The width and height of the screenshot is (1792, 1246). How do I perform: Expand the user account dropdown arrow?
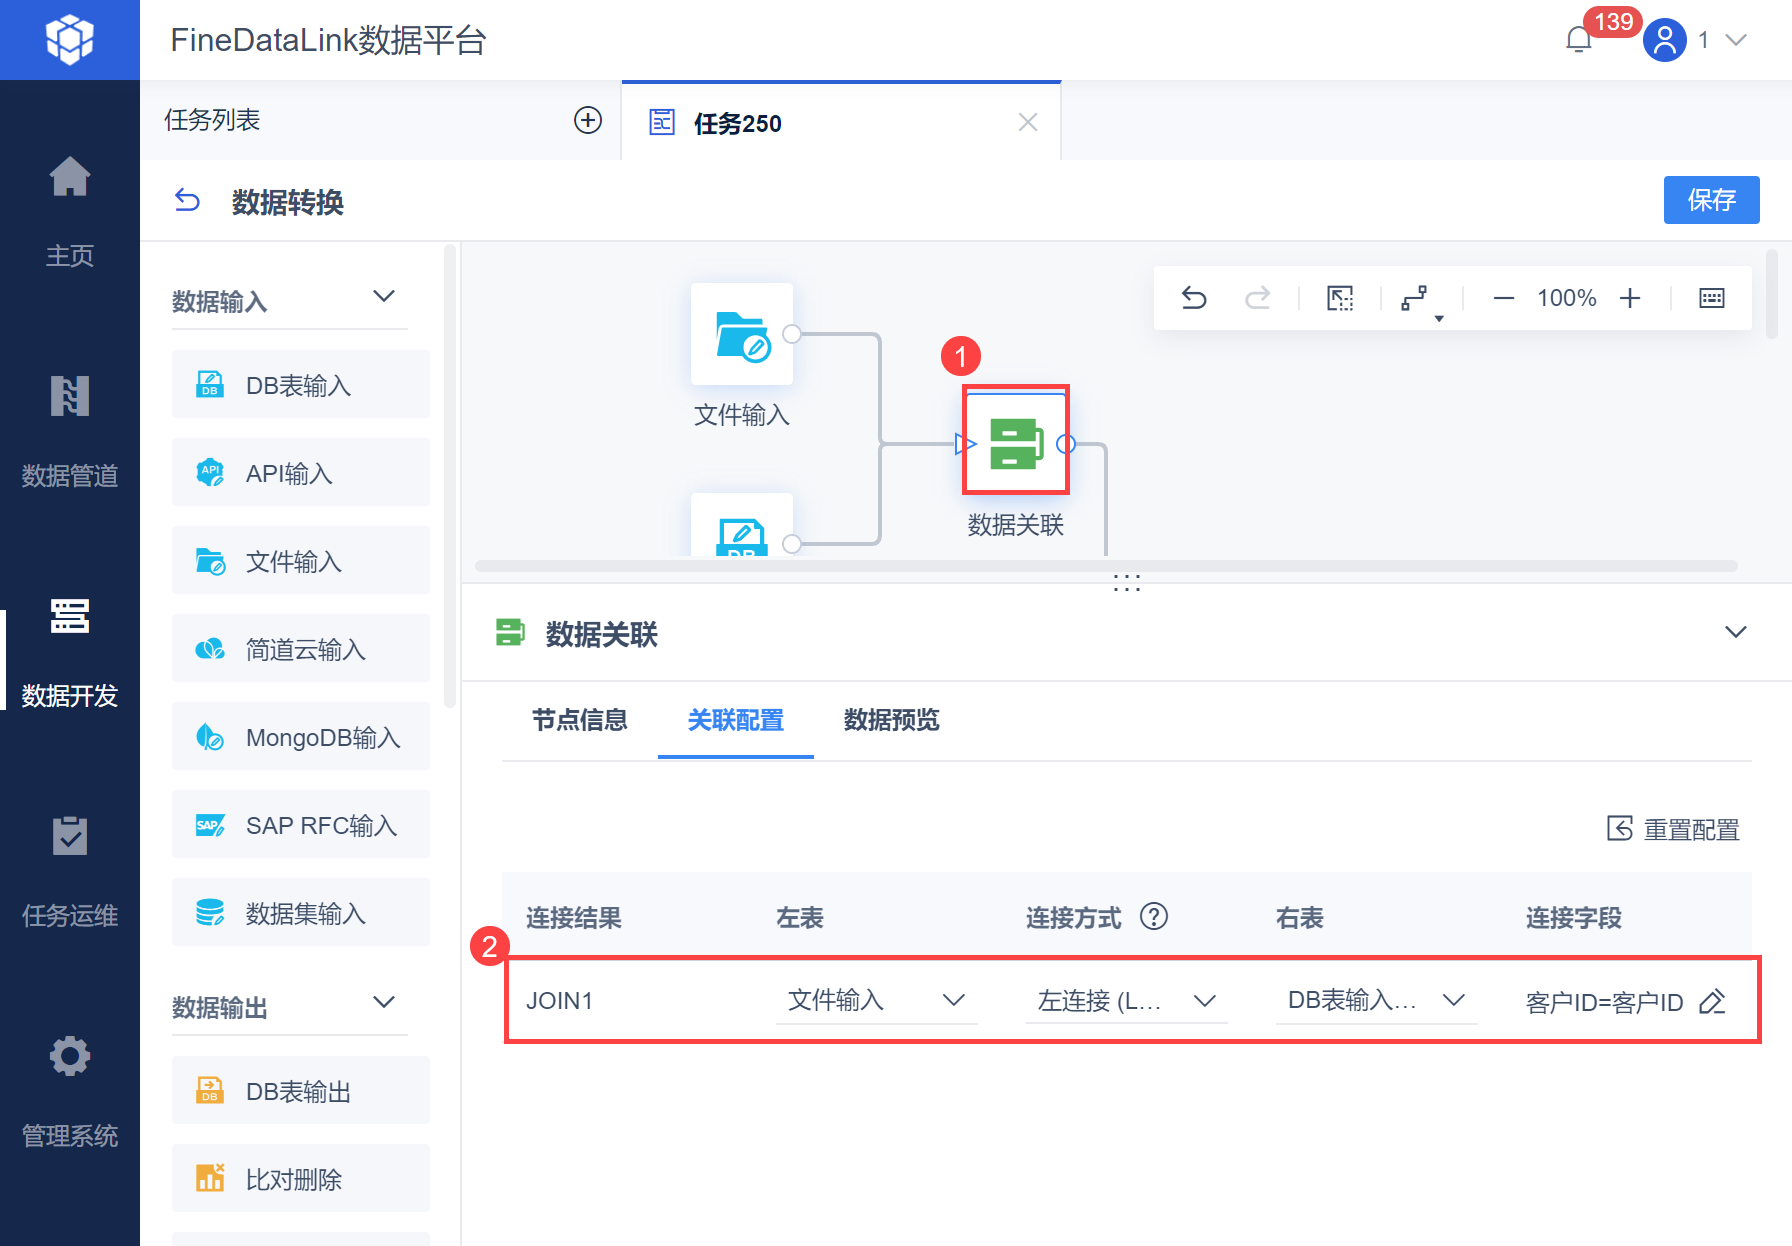coord(1736,40)
